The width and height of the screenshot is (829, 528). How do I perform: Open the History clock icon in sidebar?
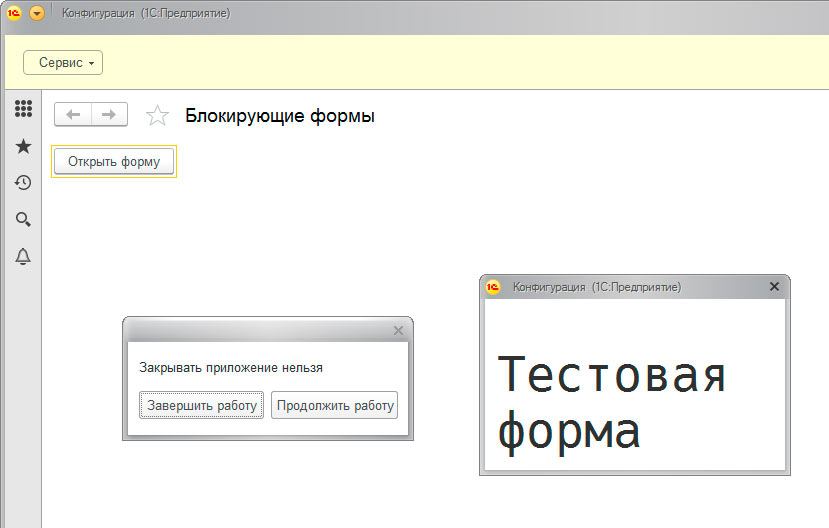tap(23, 183)
